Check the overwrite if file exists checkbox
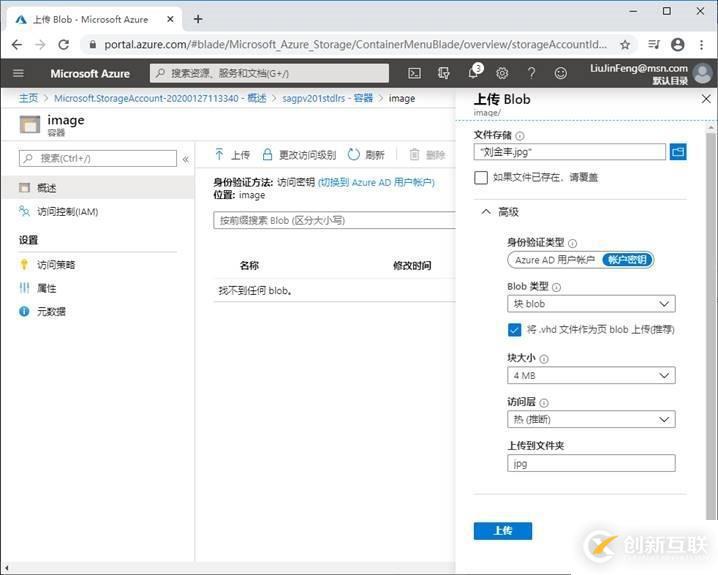 pyautogui.click(x=481, y=177)
